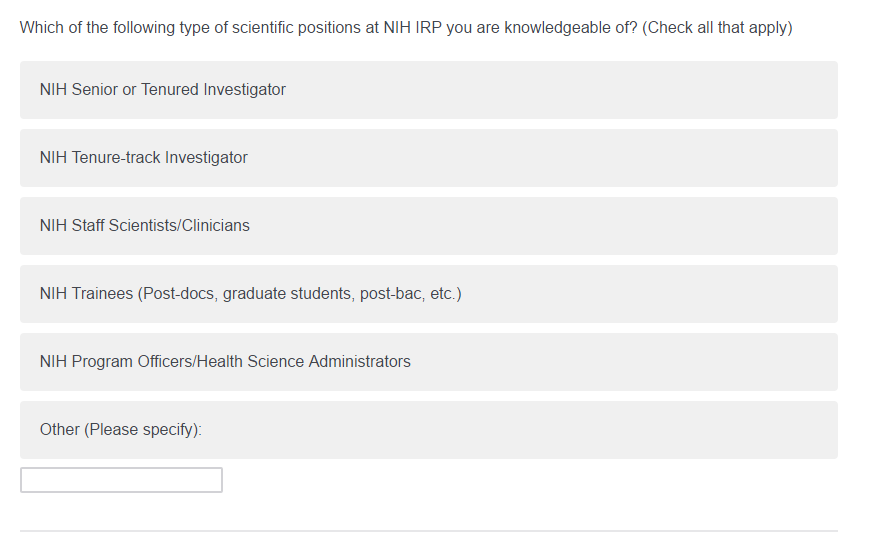The width and height of the screenshot is (874, 542).
Task: Click the 'Other (Please specify):' label text
Action: (x=120, y=430)
